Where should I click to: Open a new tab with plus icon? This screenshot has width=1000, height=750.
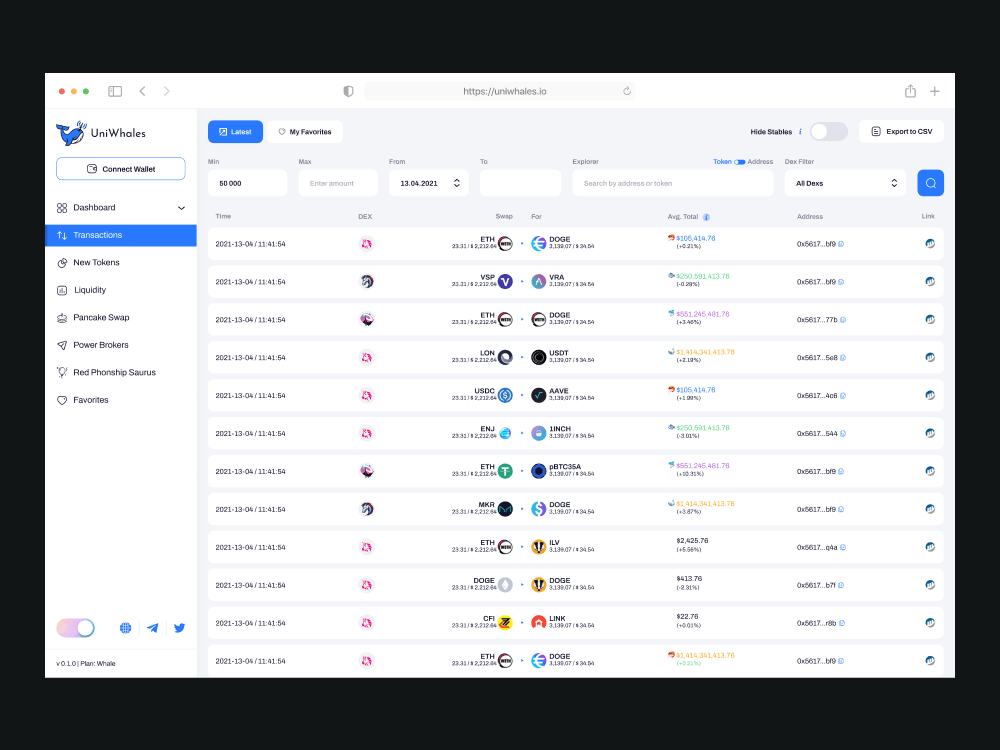(x=934, y=91)
